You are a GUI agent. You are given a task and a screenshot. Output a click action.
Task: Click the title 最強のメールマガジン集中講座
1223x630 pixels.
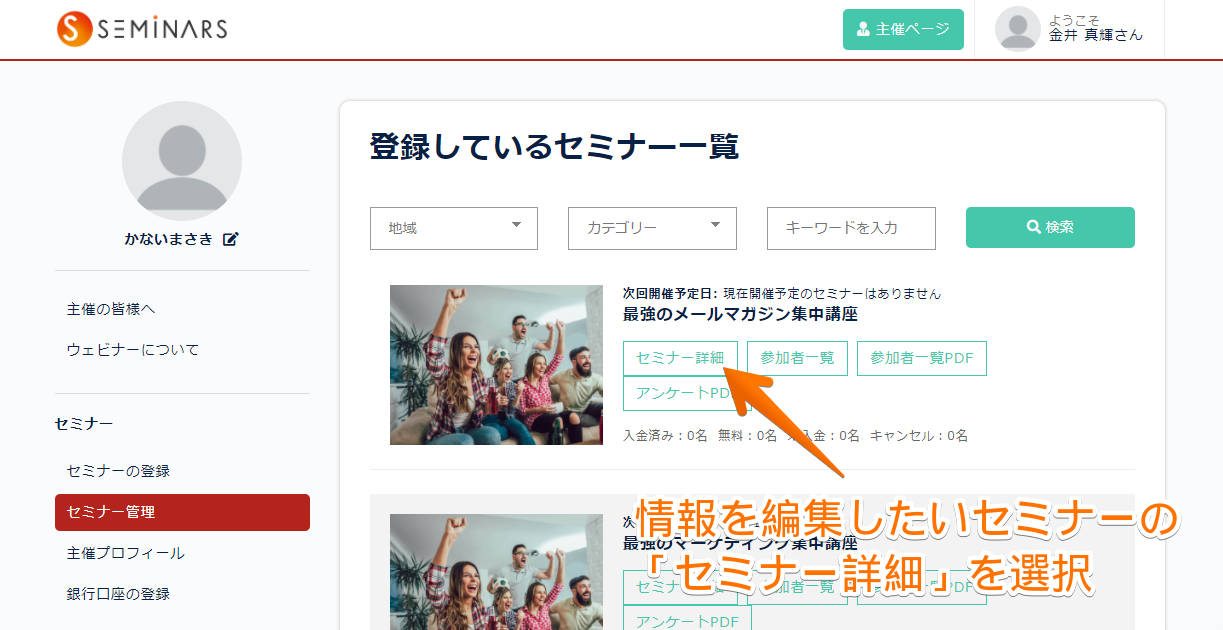(x=740, y=314)
